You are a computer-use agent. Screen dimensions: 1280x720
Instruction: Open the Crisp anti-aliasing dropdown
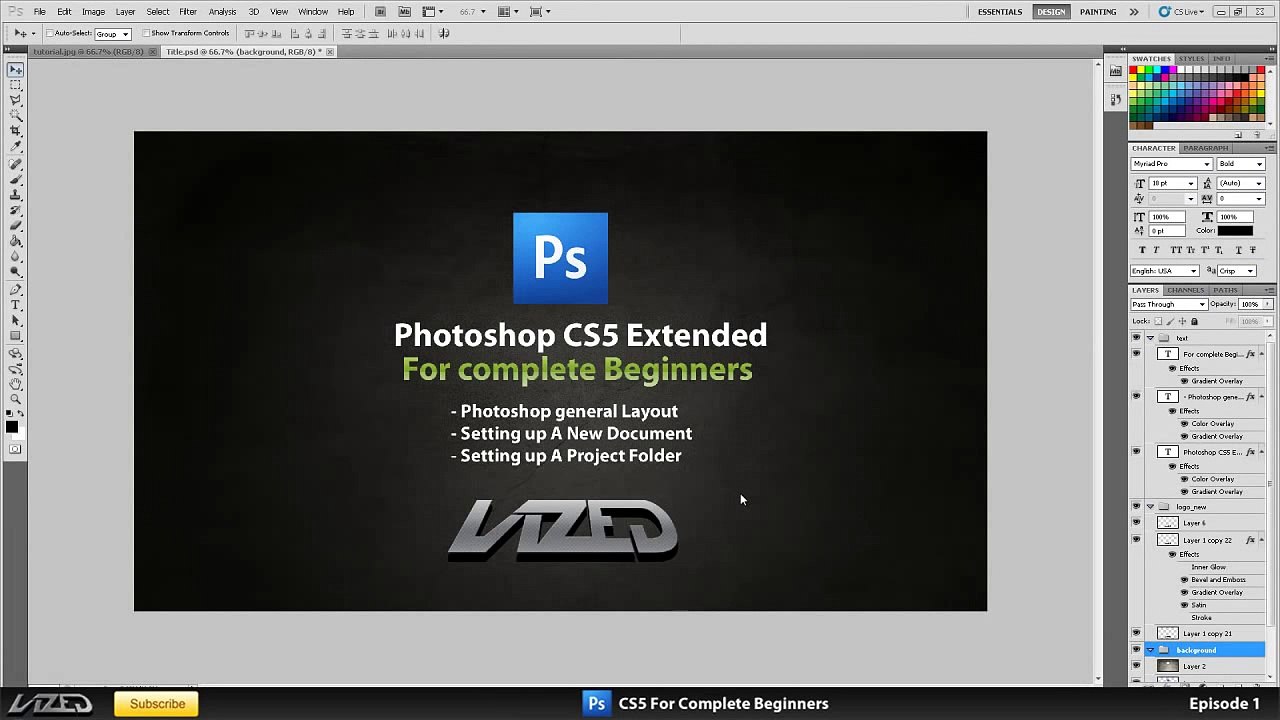click(1237, 271)
